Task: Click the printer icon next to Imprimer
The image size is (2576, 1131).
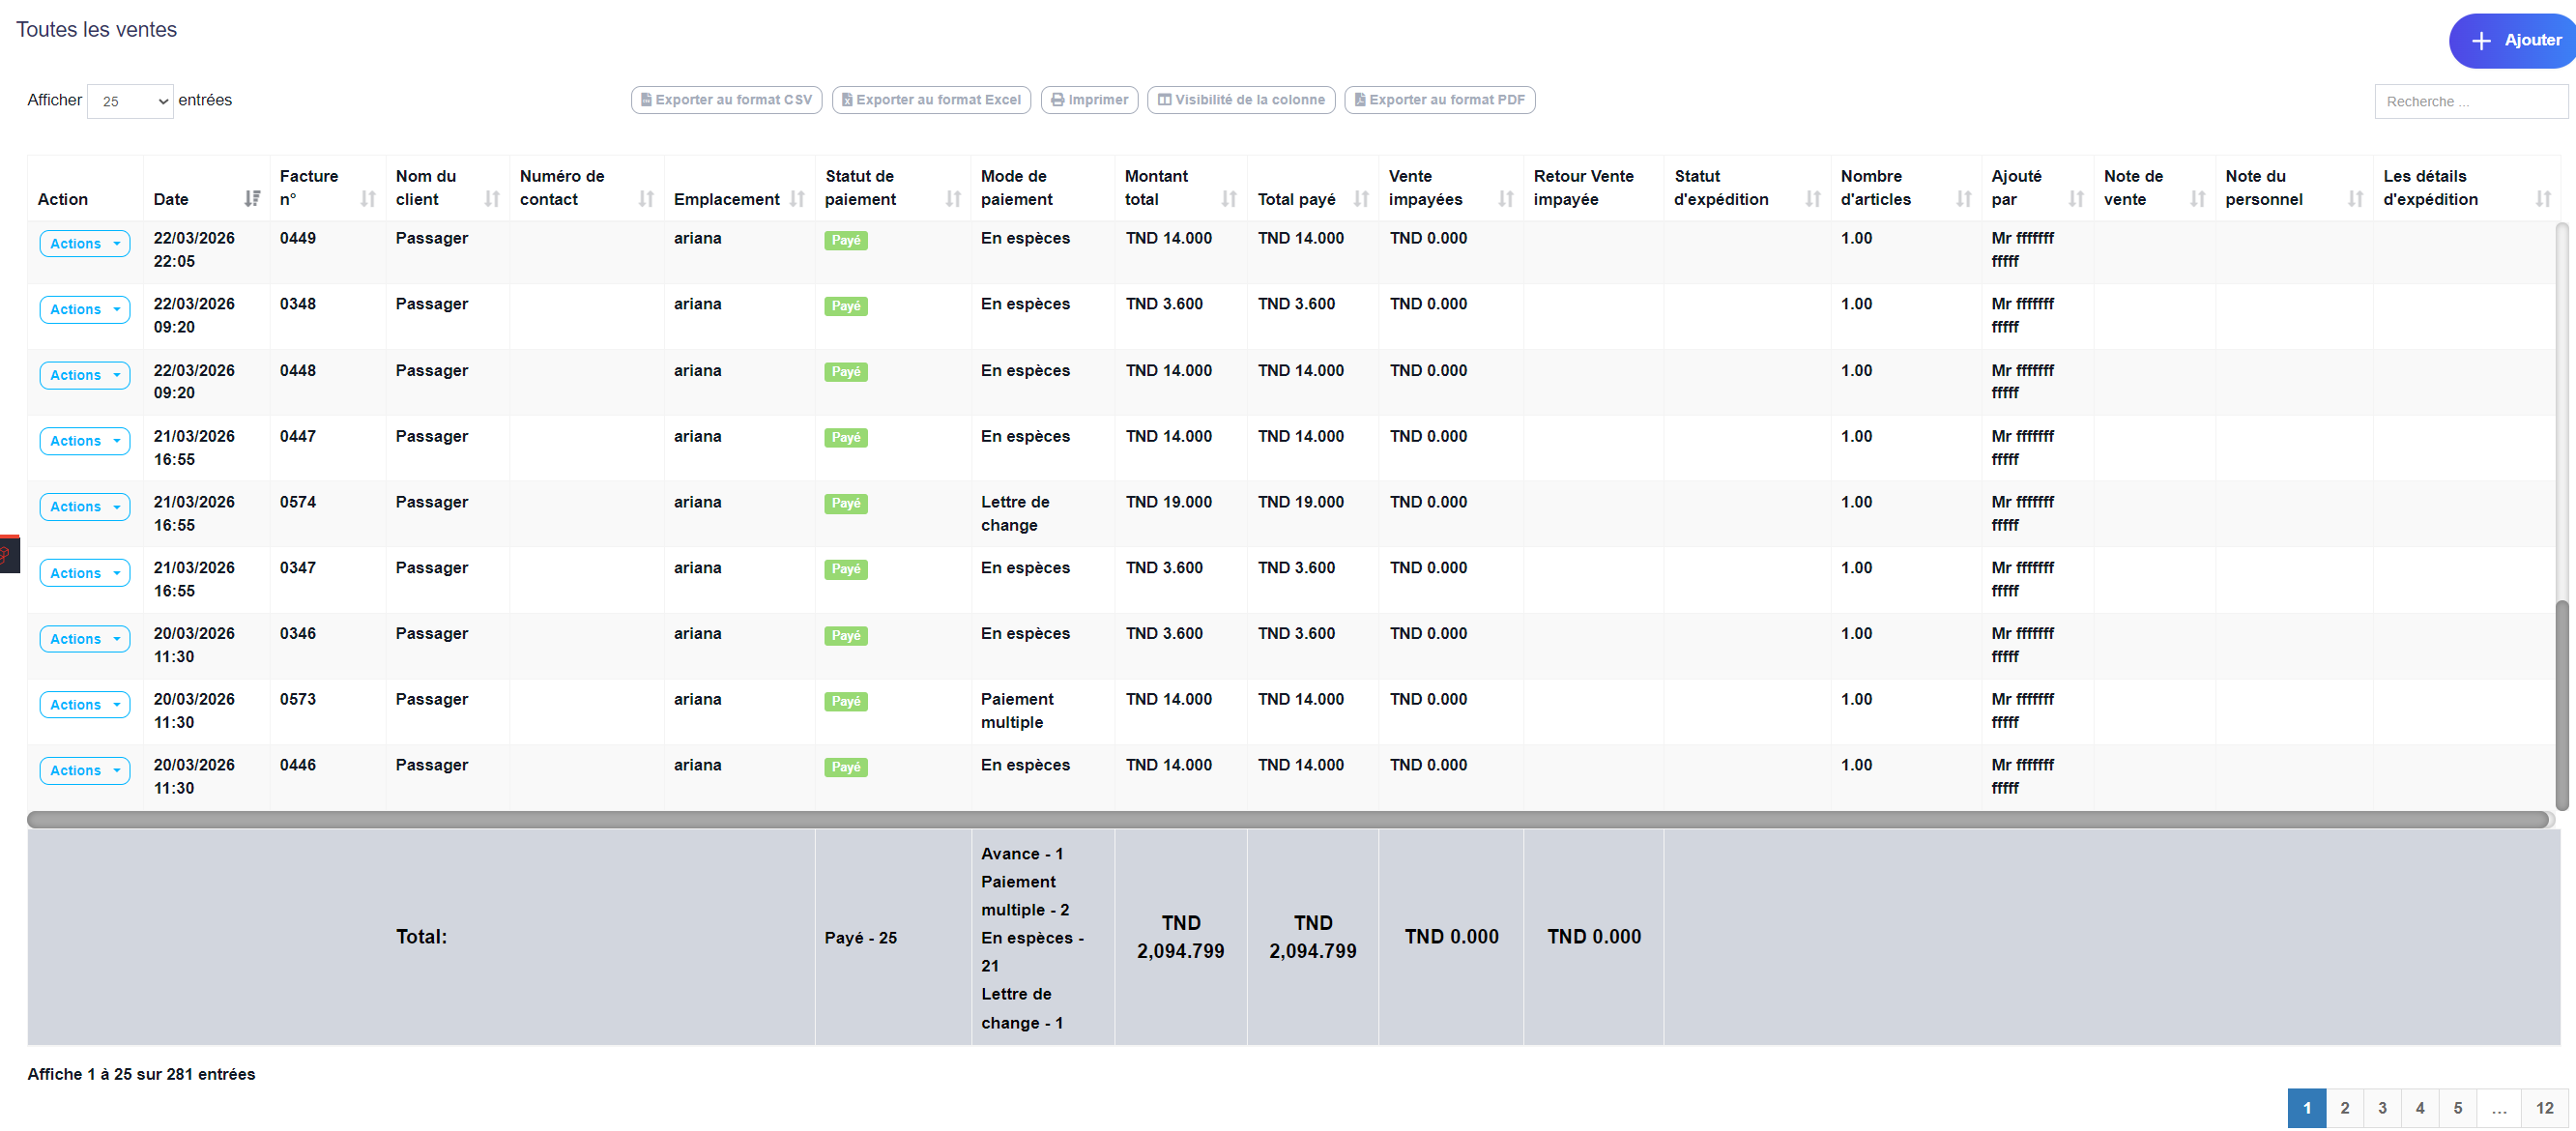Action: 1058,100
